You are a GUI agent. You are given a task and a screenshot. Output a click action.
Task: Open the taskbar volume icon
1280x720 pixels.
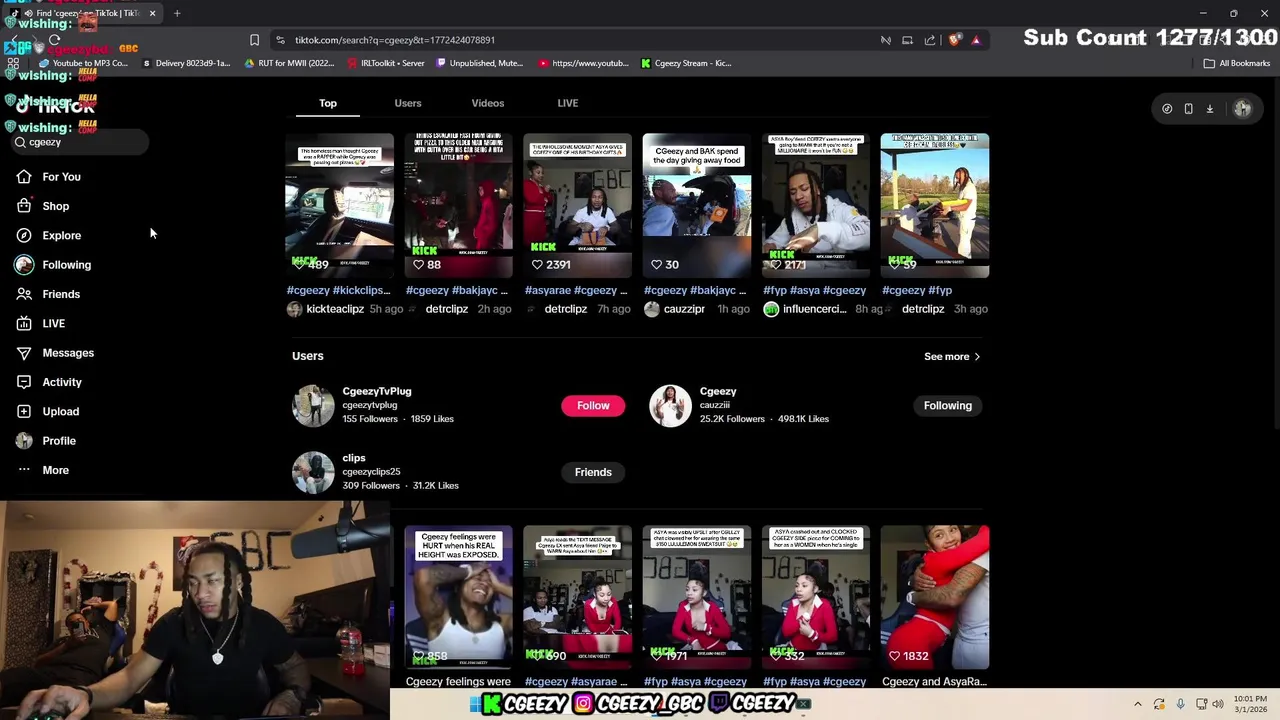point(1218,704)
